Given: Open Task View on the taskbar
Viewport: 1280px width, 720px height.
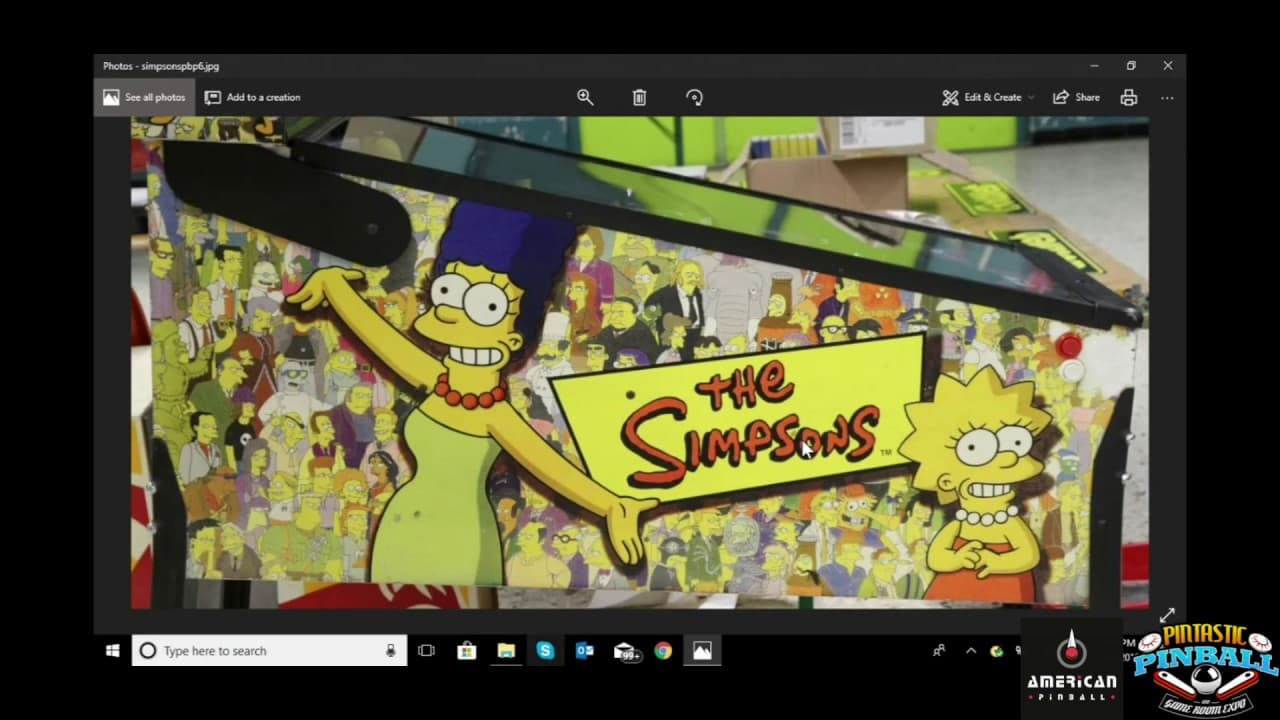Looking at the screenshot, I should 426,651.
